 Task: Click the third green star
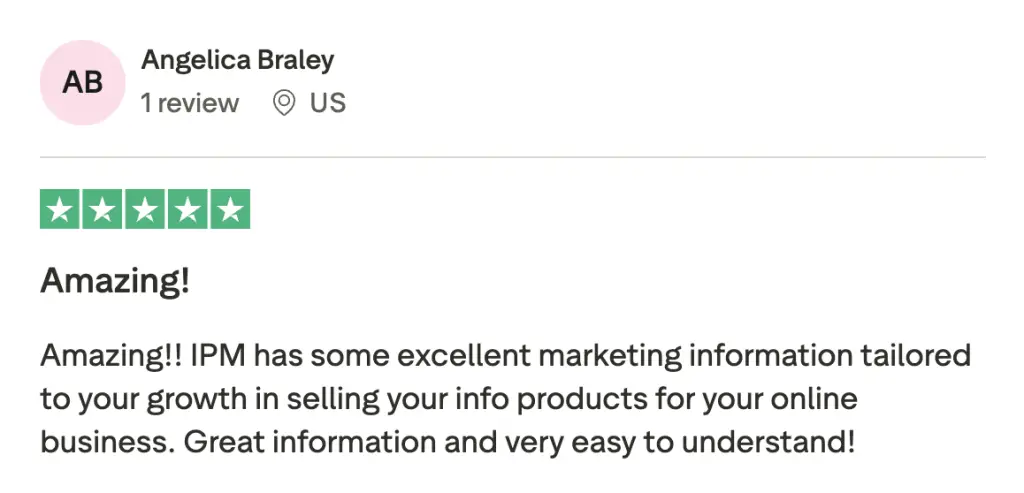145,209
